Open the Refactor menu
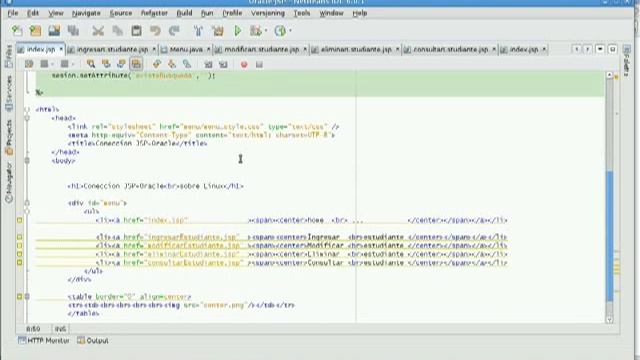Viewport: 640px width, 360px height. [x=154, y=13]
